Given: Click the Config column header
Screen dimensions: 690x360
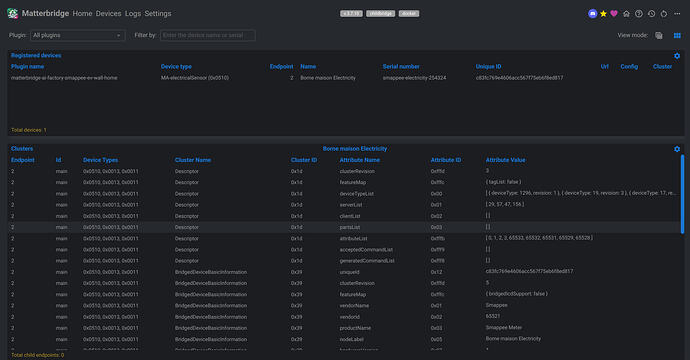Looking at the screenshot, I should click(x=629, y=66).
